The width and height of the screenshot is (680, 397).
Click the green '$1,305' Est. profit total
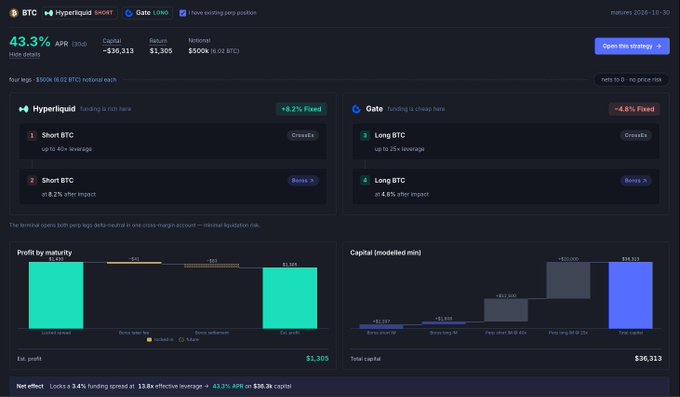pos(317,358)
